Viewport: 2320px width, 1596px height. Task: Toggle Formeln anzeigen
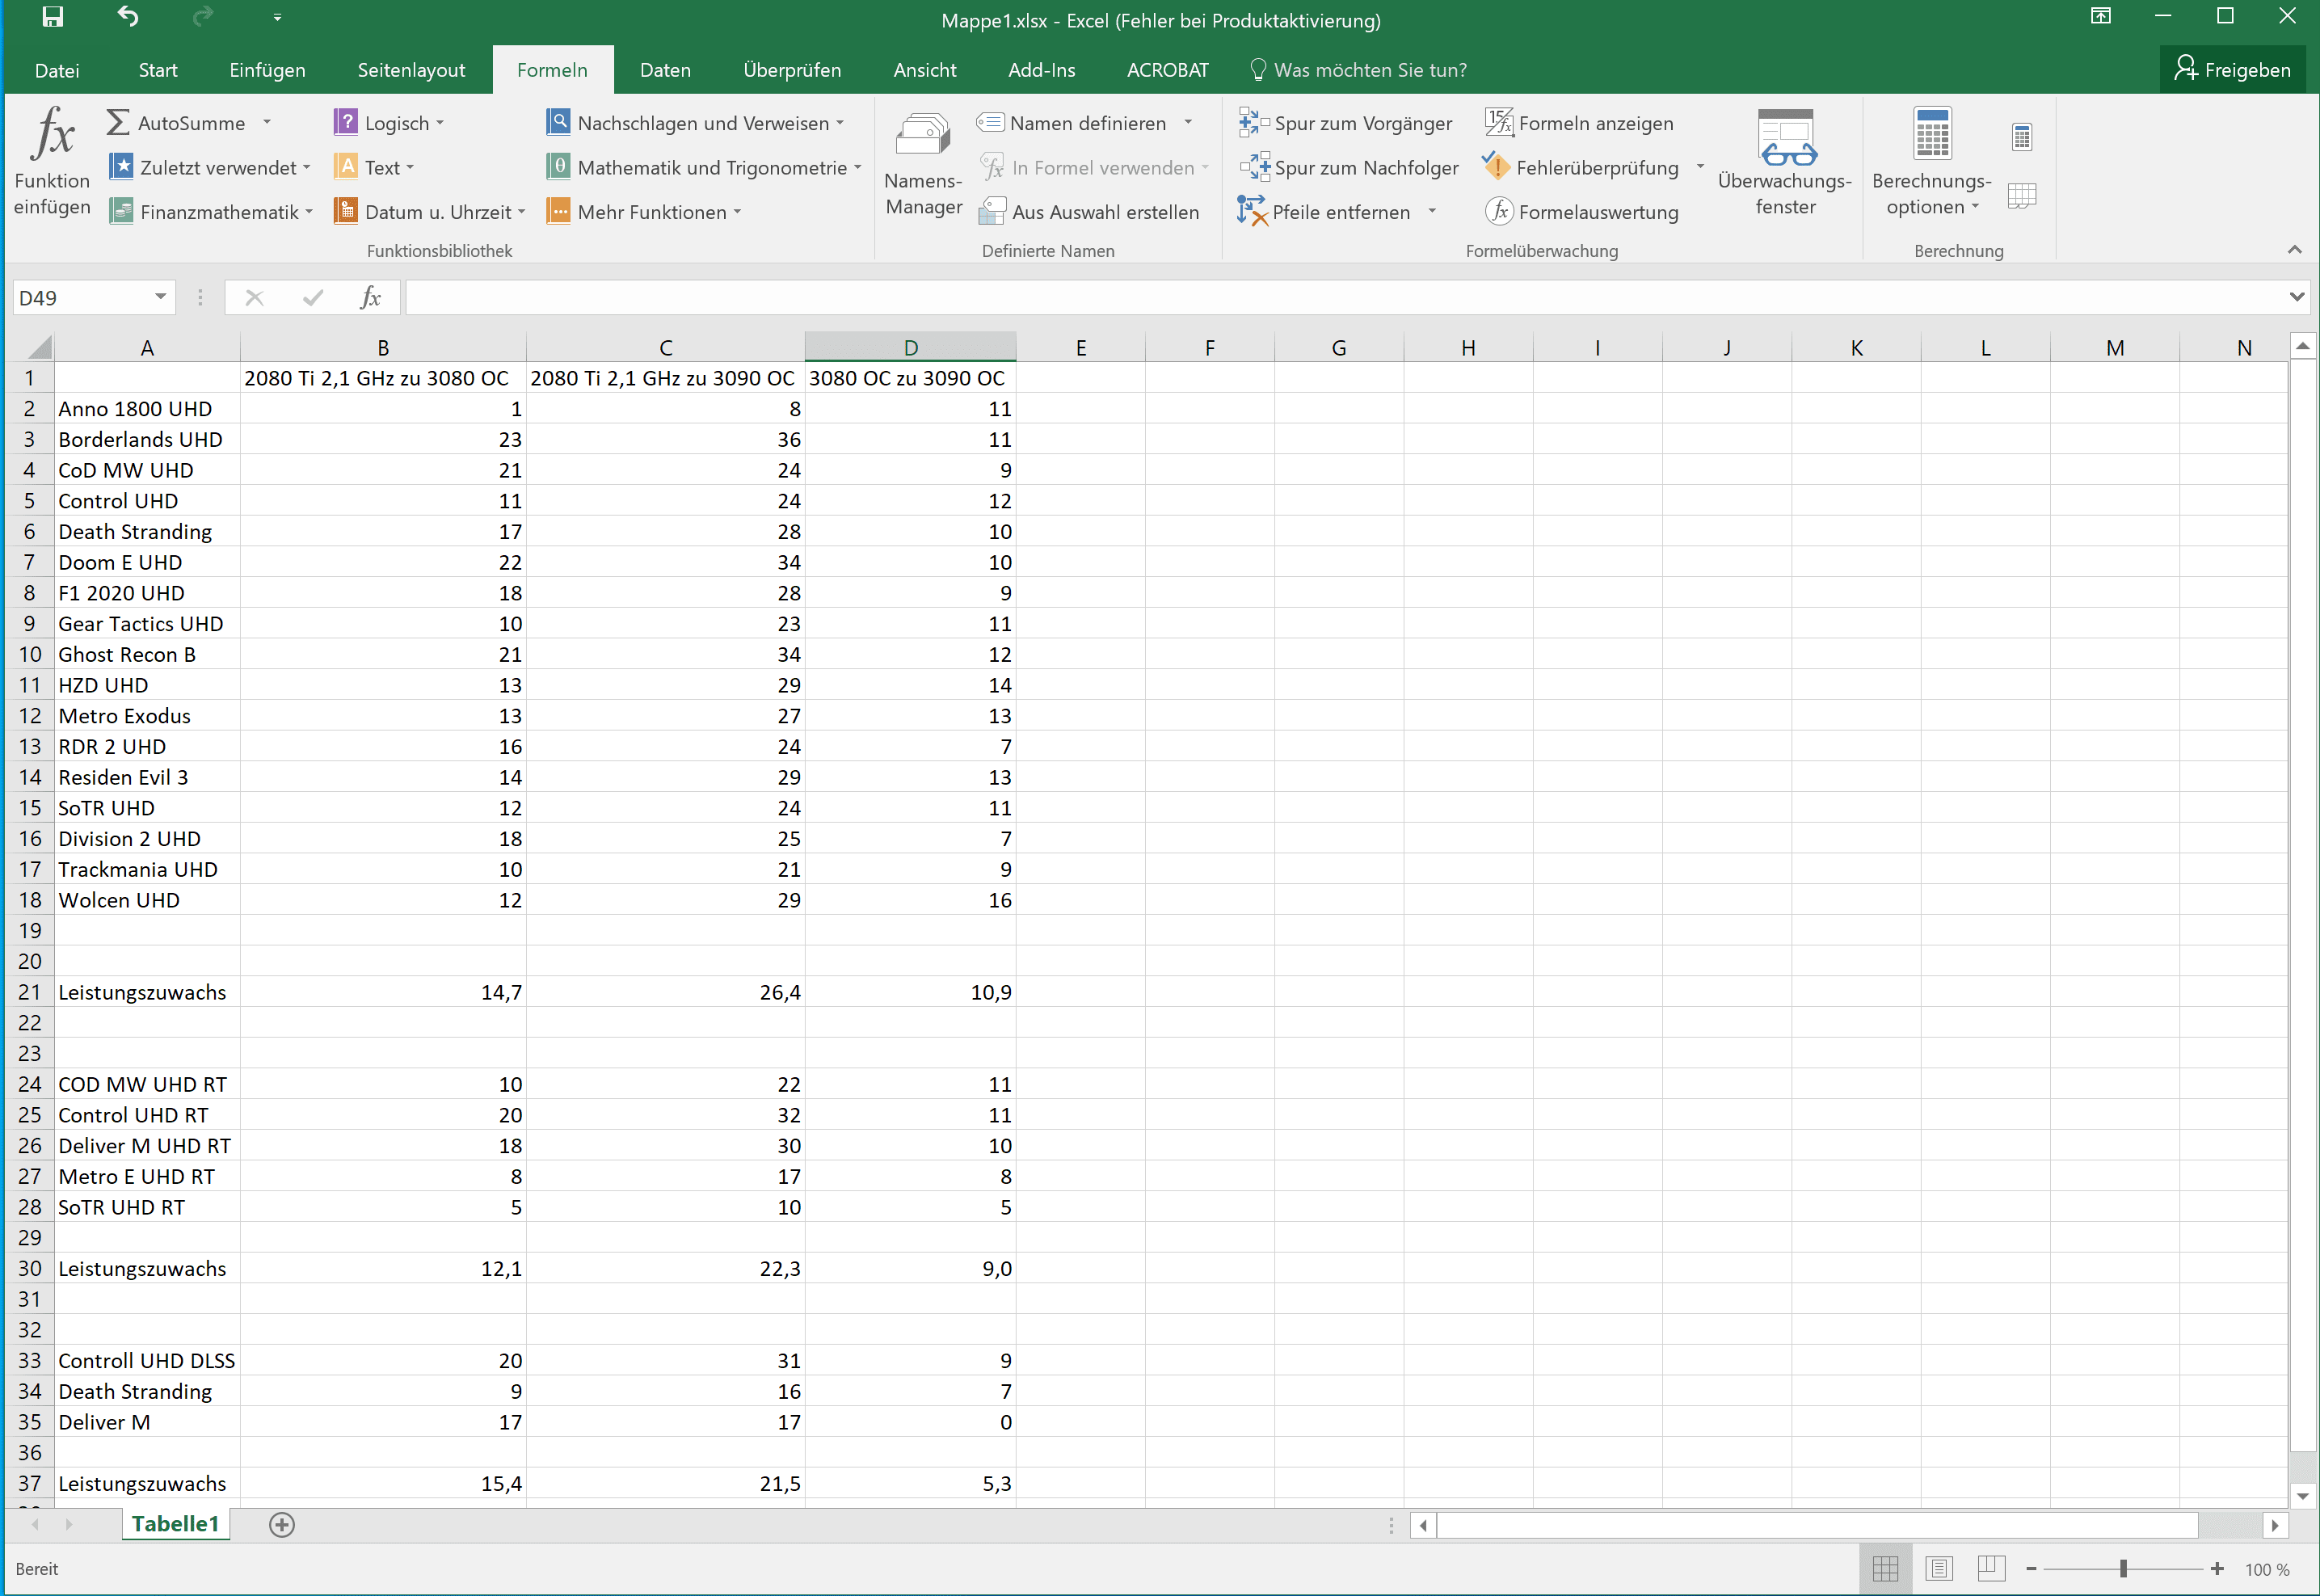(1579, 123)
